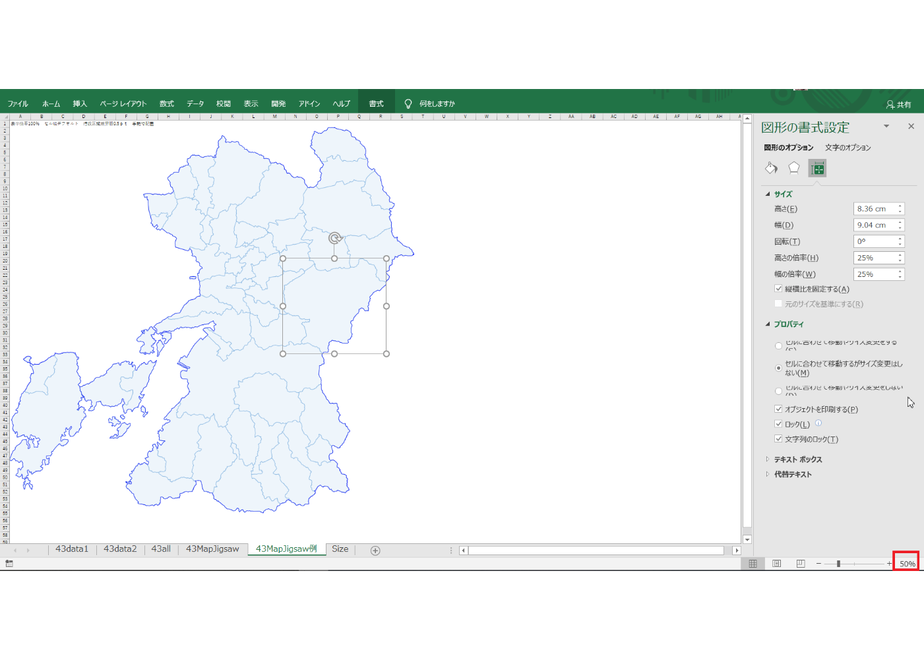Click the zoom out minus icon
Viewport: 924px width, 660px height.
[x=819, y=564]
